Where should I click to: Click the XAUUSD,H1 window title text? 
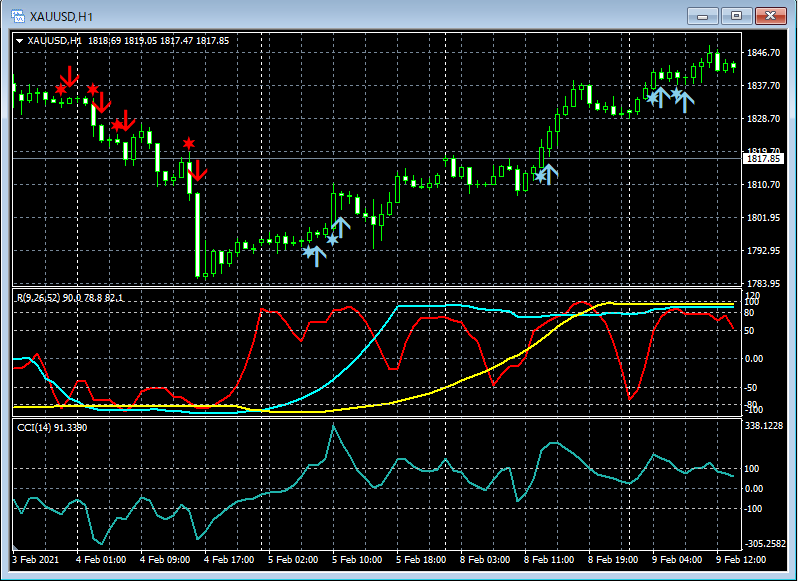(x=61, y=17)
